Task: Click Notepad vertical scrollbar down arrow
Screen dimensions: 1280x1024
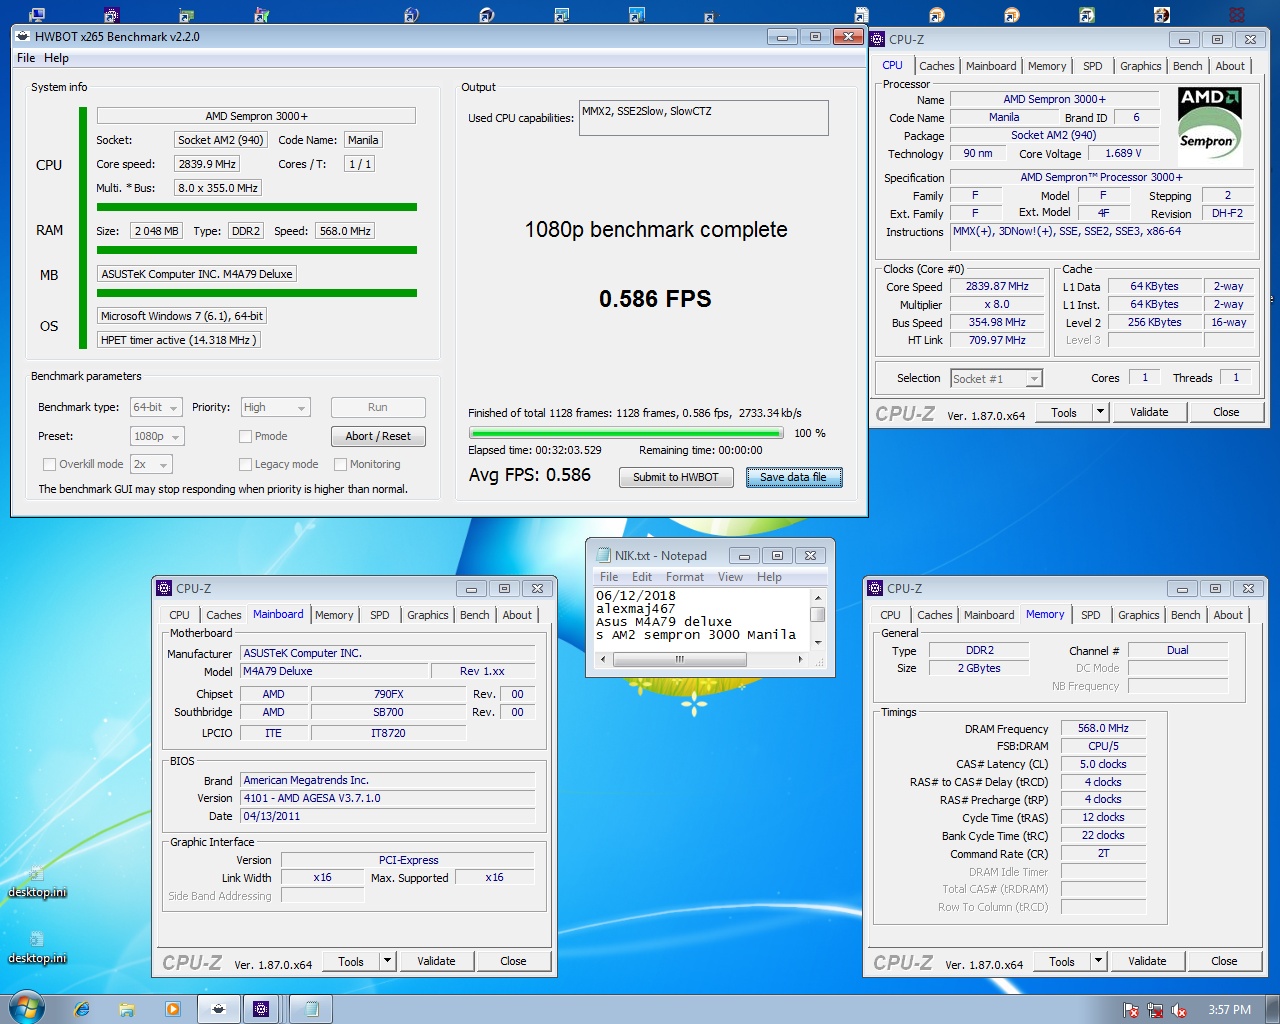Action: pos(817,642)
